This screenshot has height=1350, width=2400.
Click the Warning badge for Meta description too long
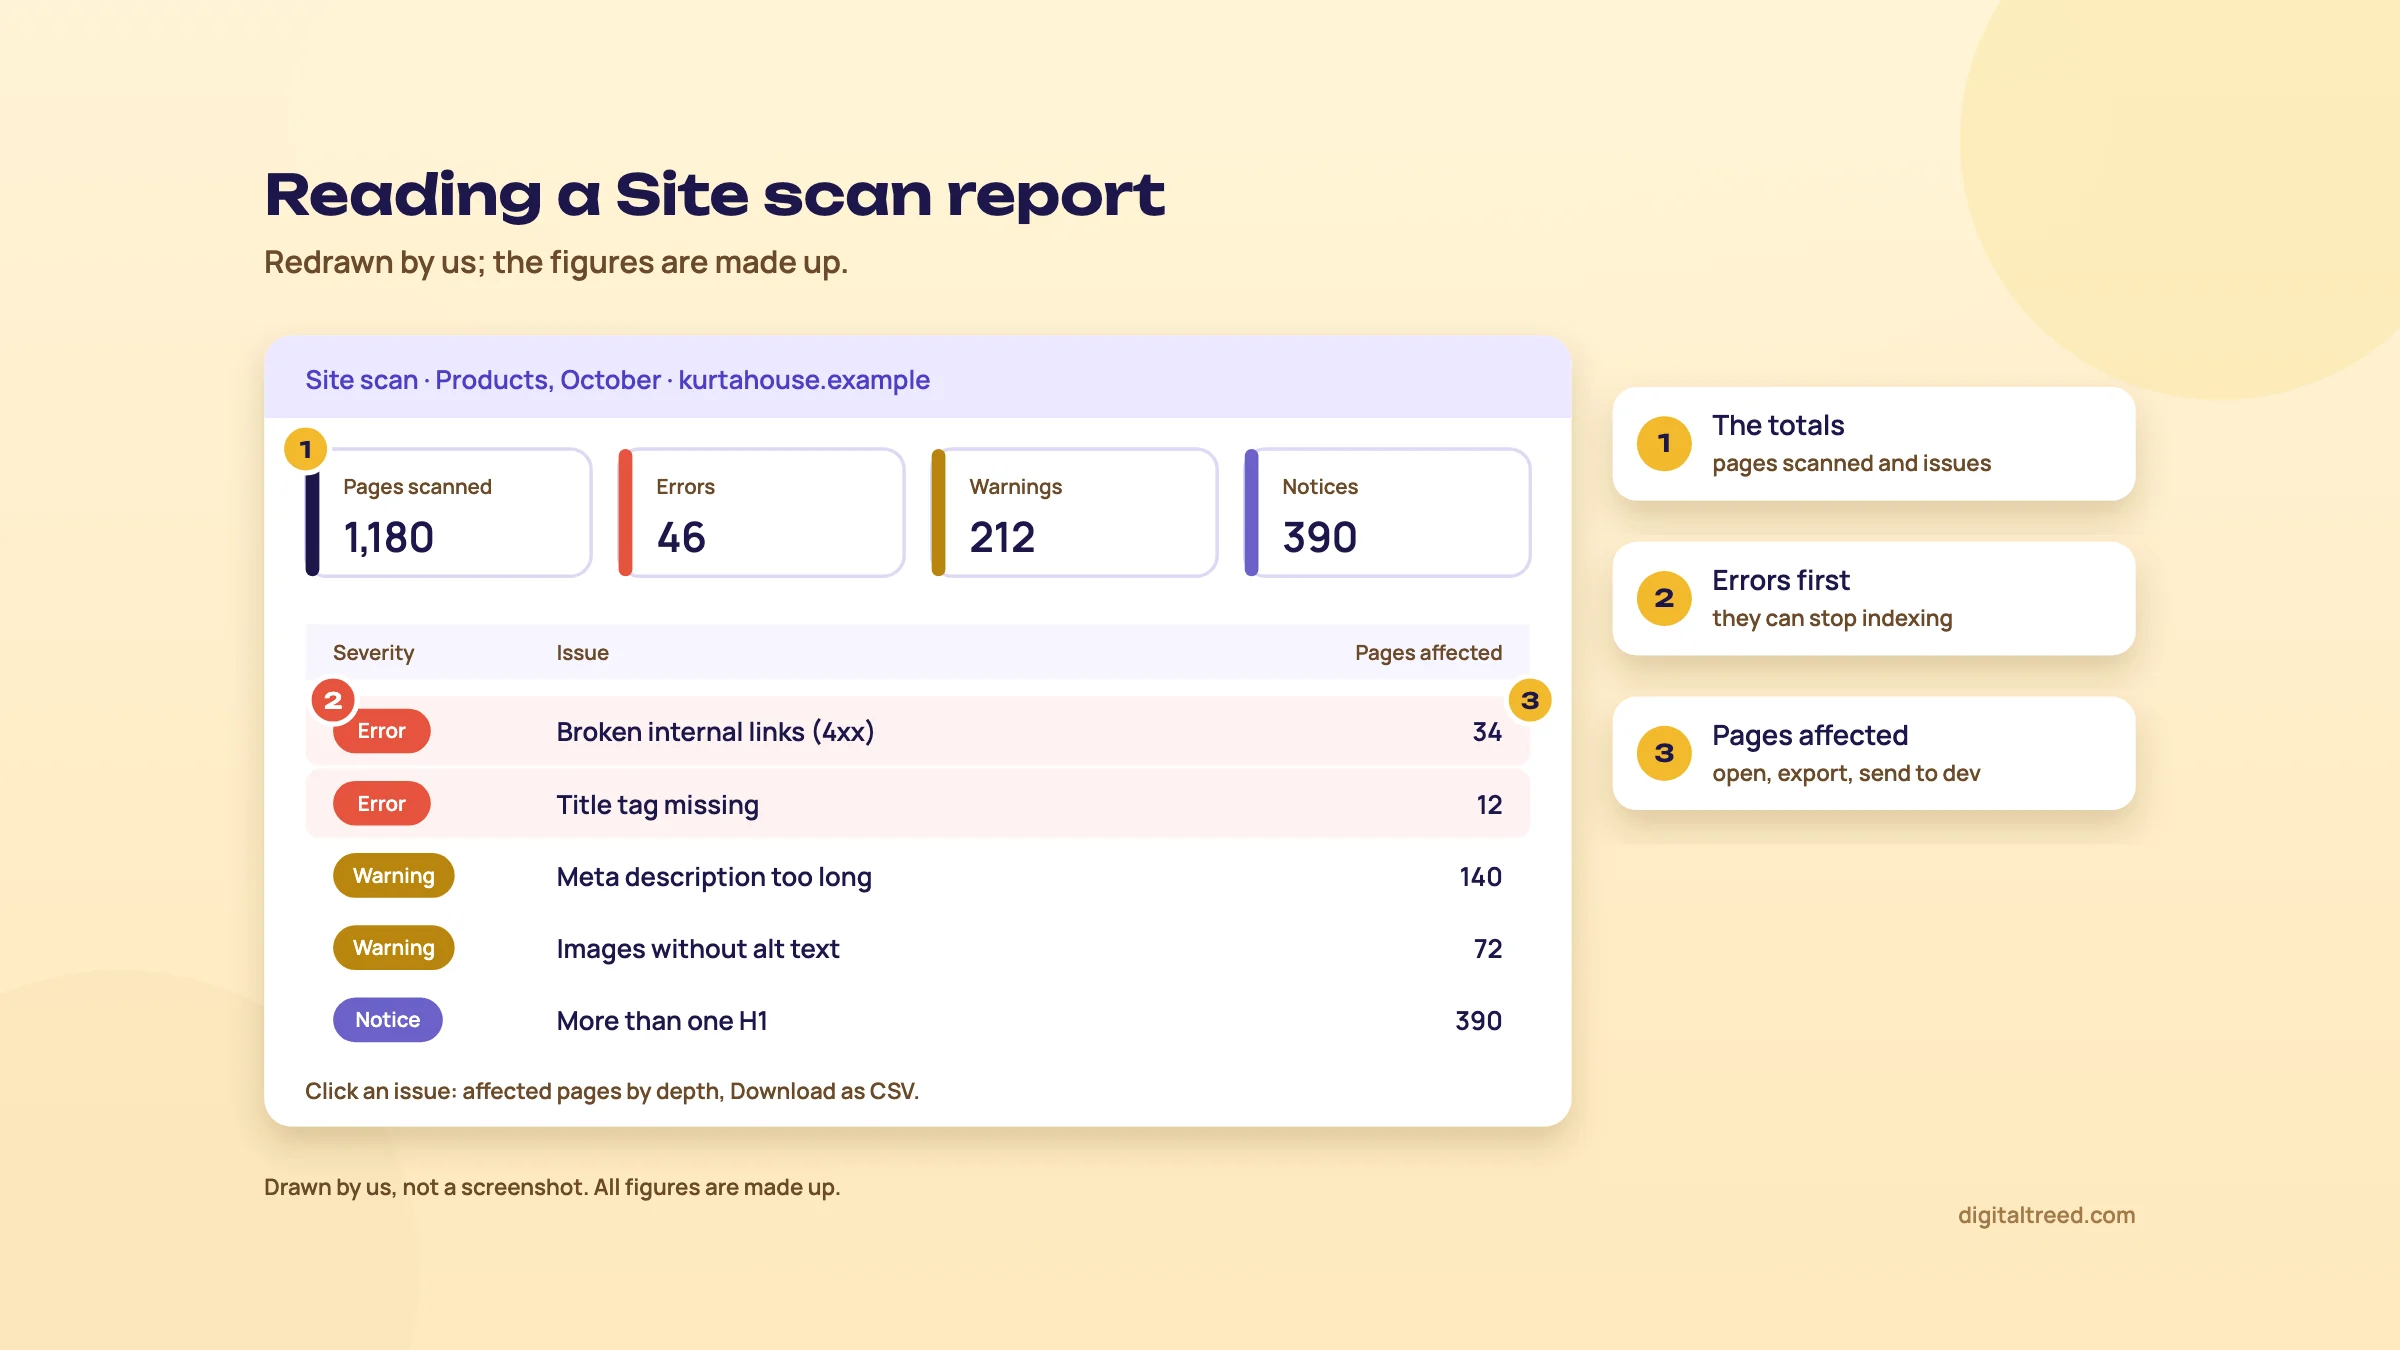393,875
